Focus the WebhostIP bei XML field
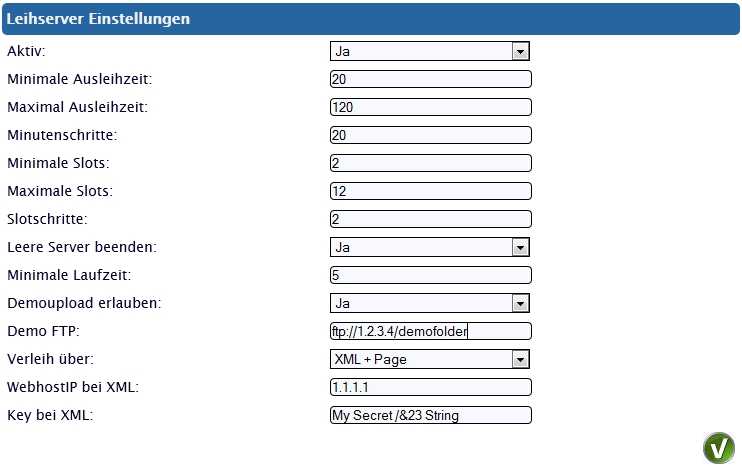 pyautogui.click(x=431, y=387)
